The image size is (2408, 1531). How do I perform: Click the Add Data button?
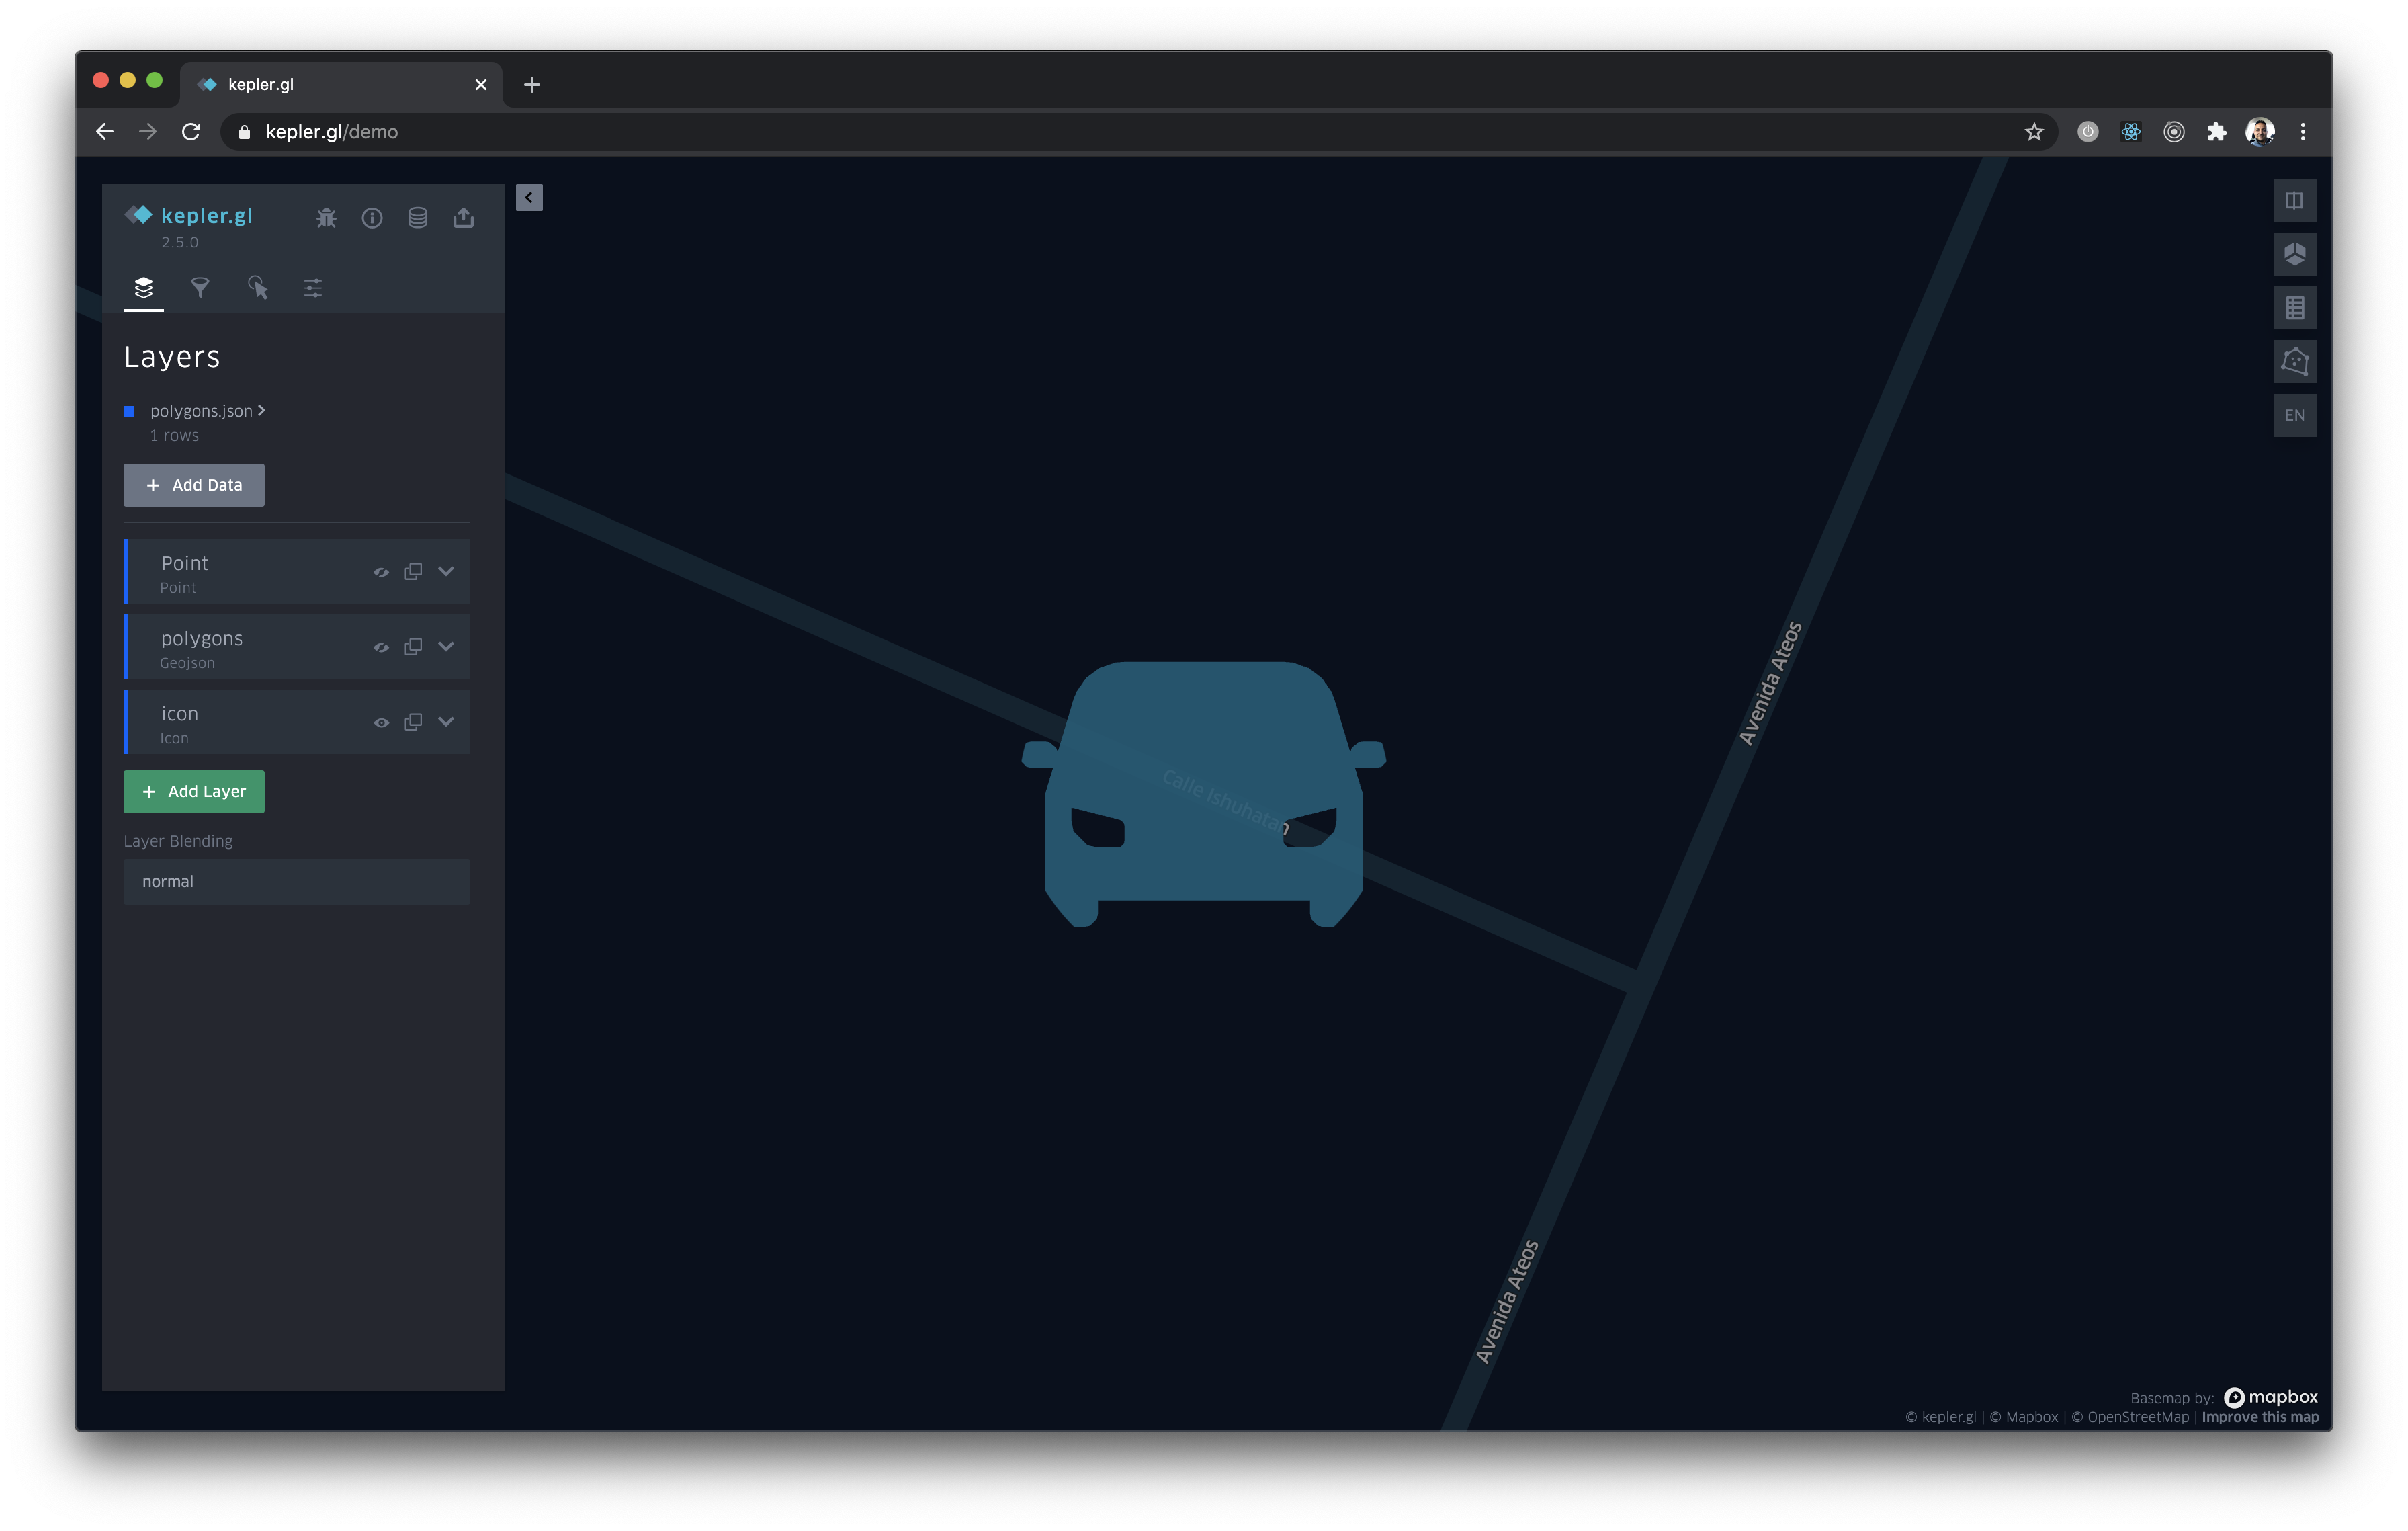[x=193, y=485]
